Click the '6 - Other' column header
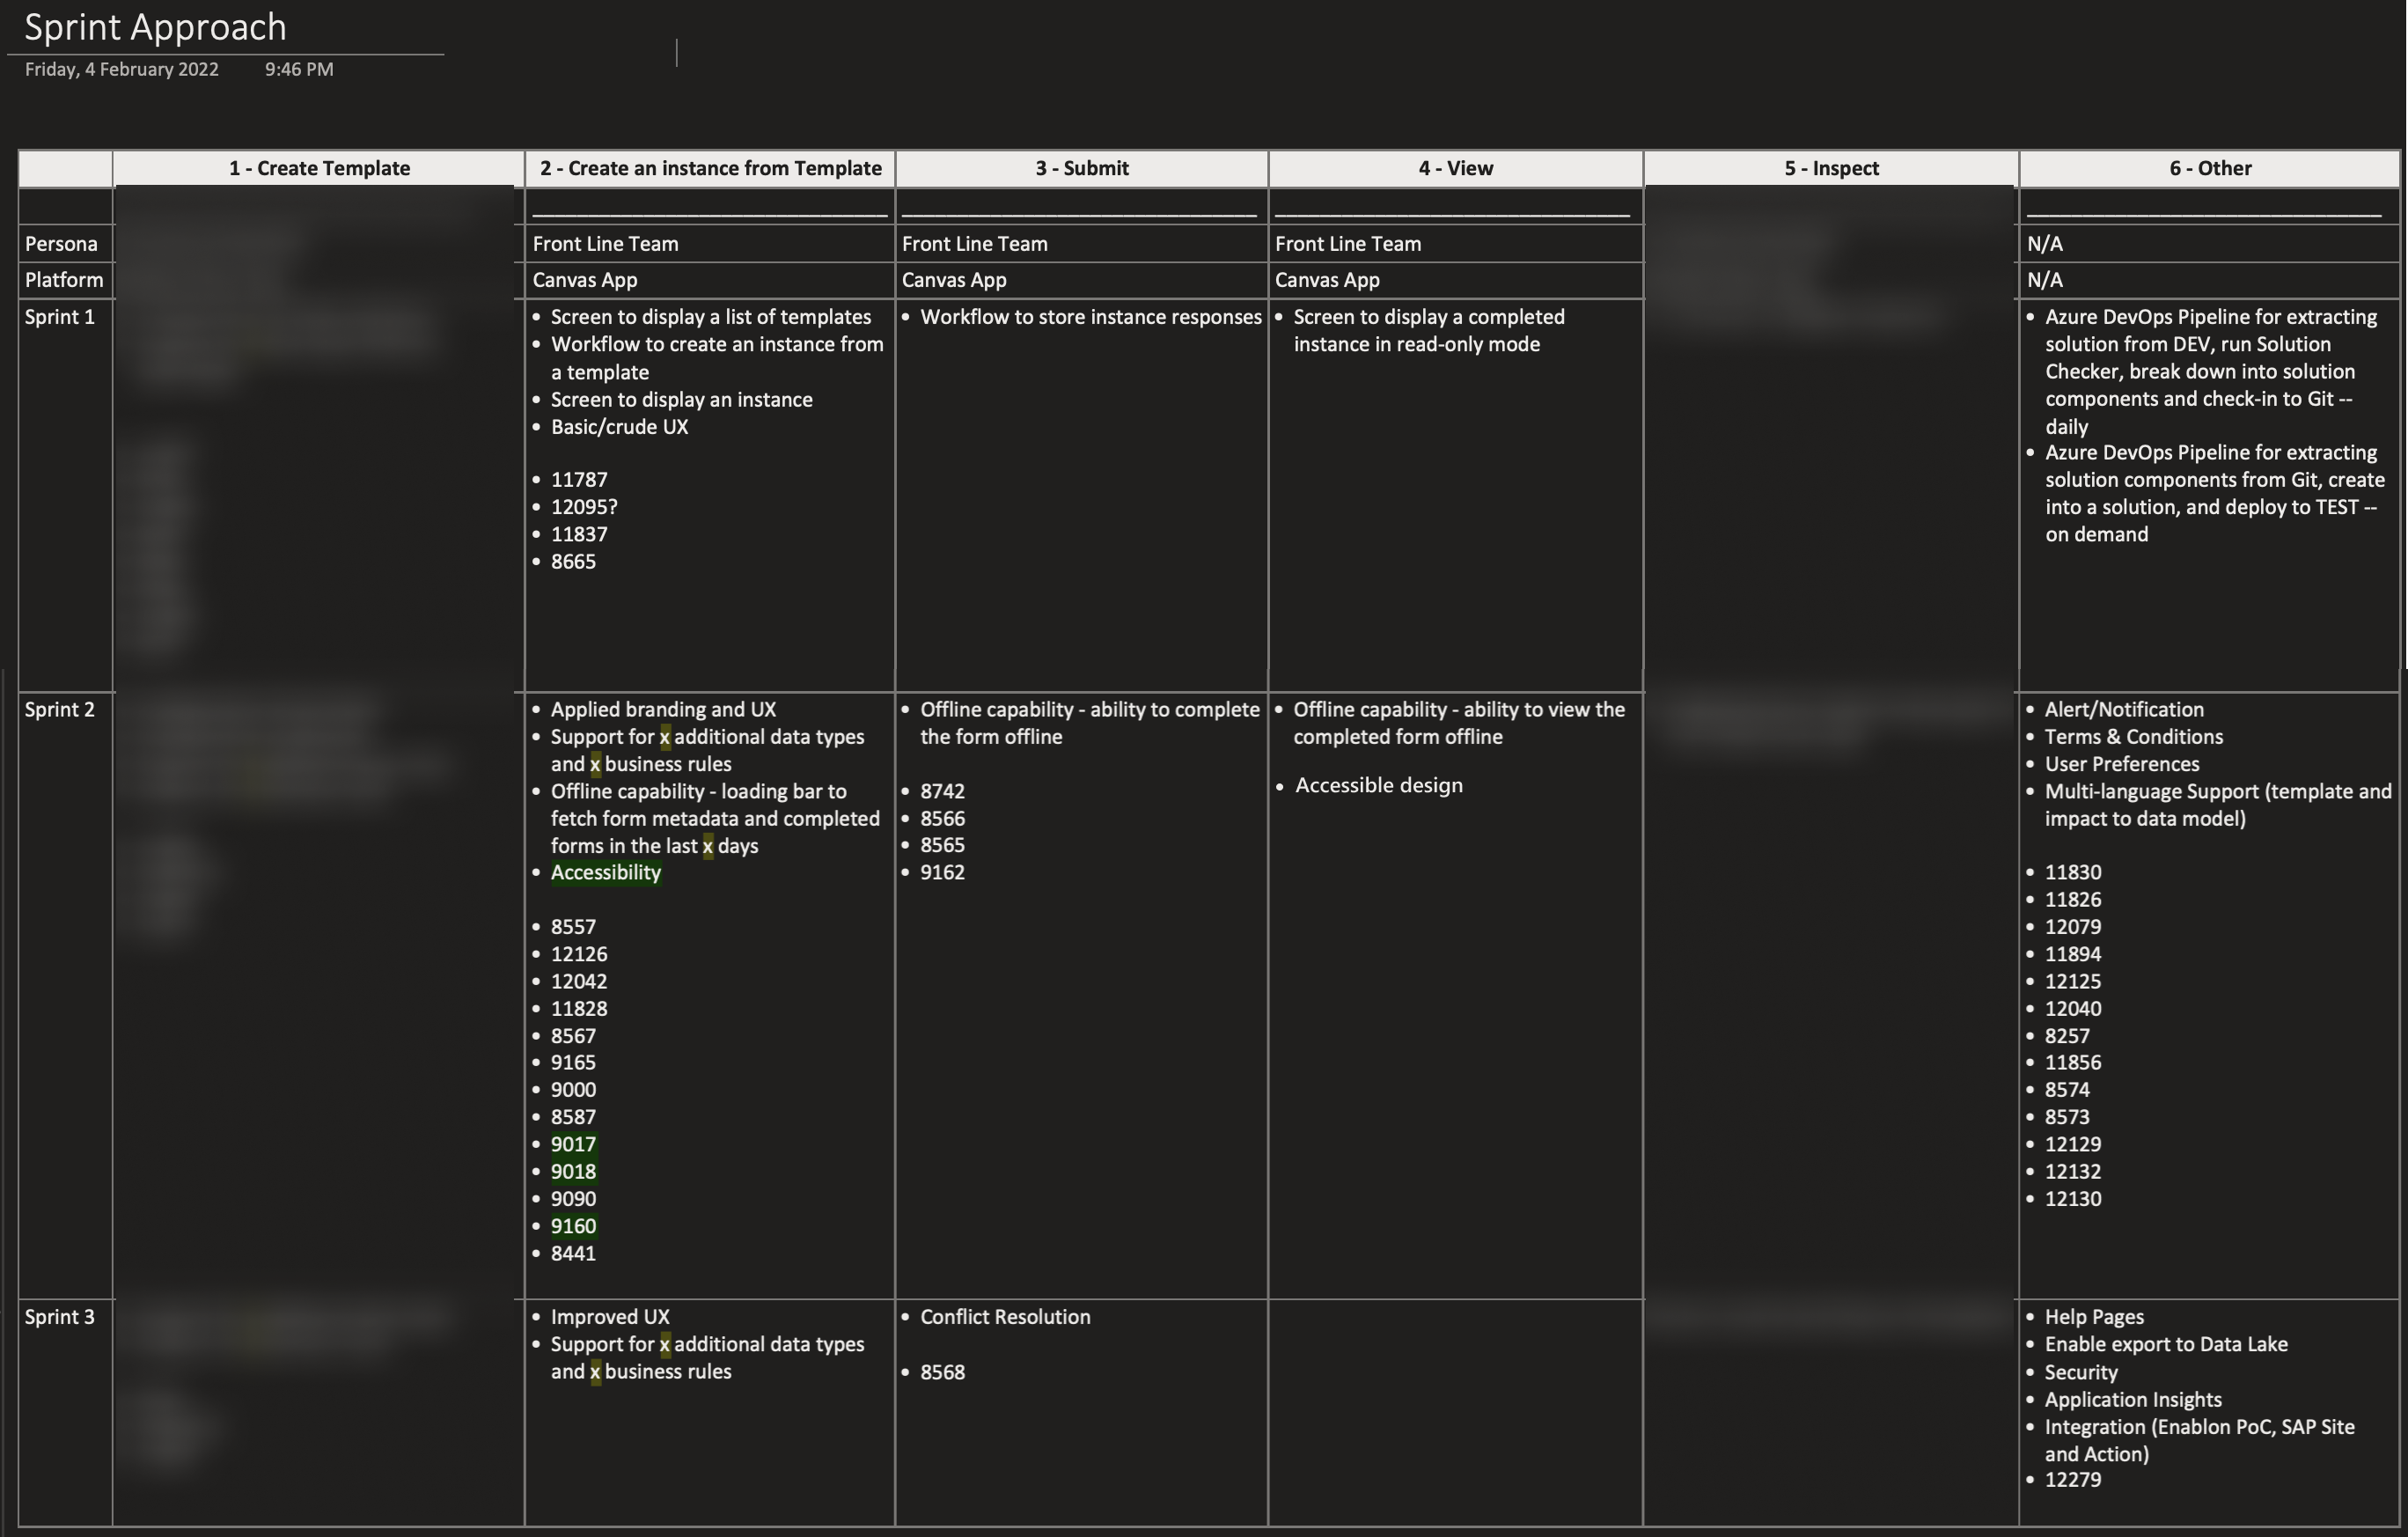The image size is (2408, 1537). coord(2210,168)
